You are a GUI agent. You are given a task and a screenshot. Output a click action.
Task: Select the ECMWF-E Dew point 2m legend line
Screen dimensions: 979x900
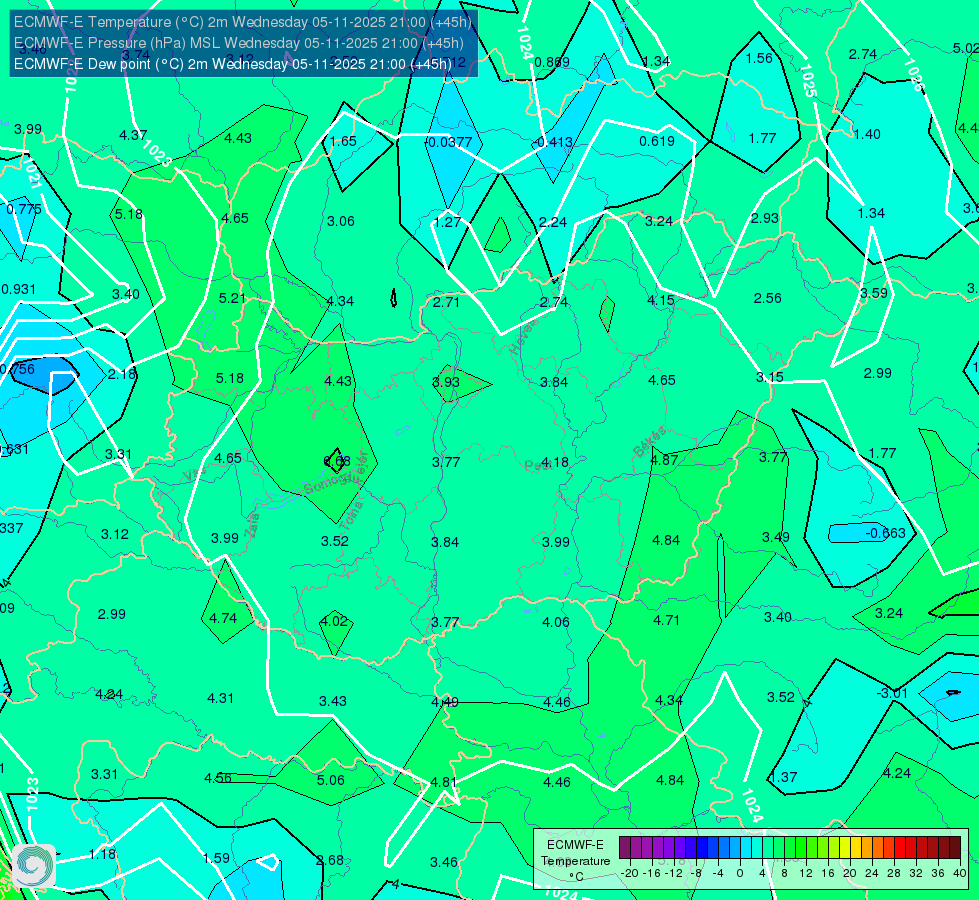[x=233, y=64]
